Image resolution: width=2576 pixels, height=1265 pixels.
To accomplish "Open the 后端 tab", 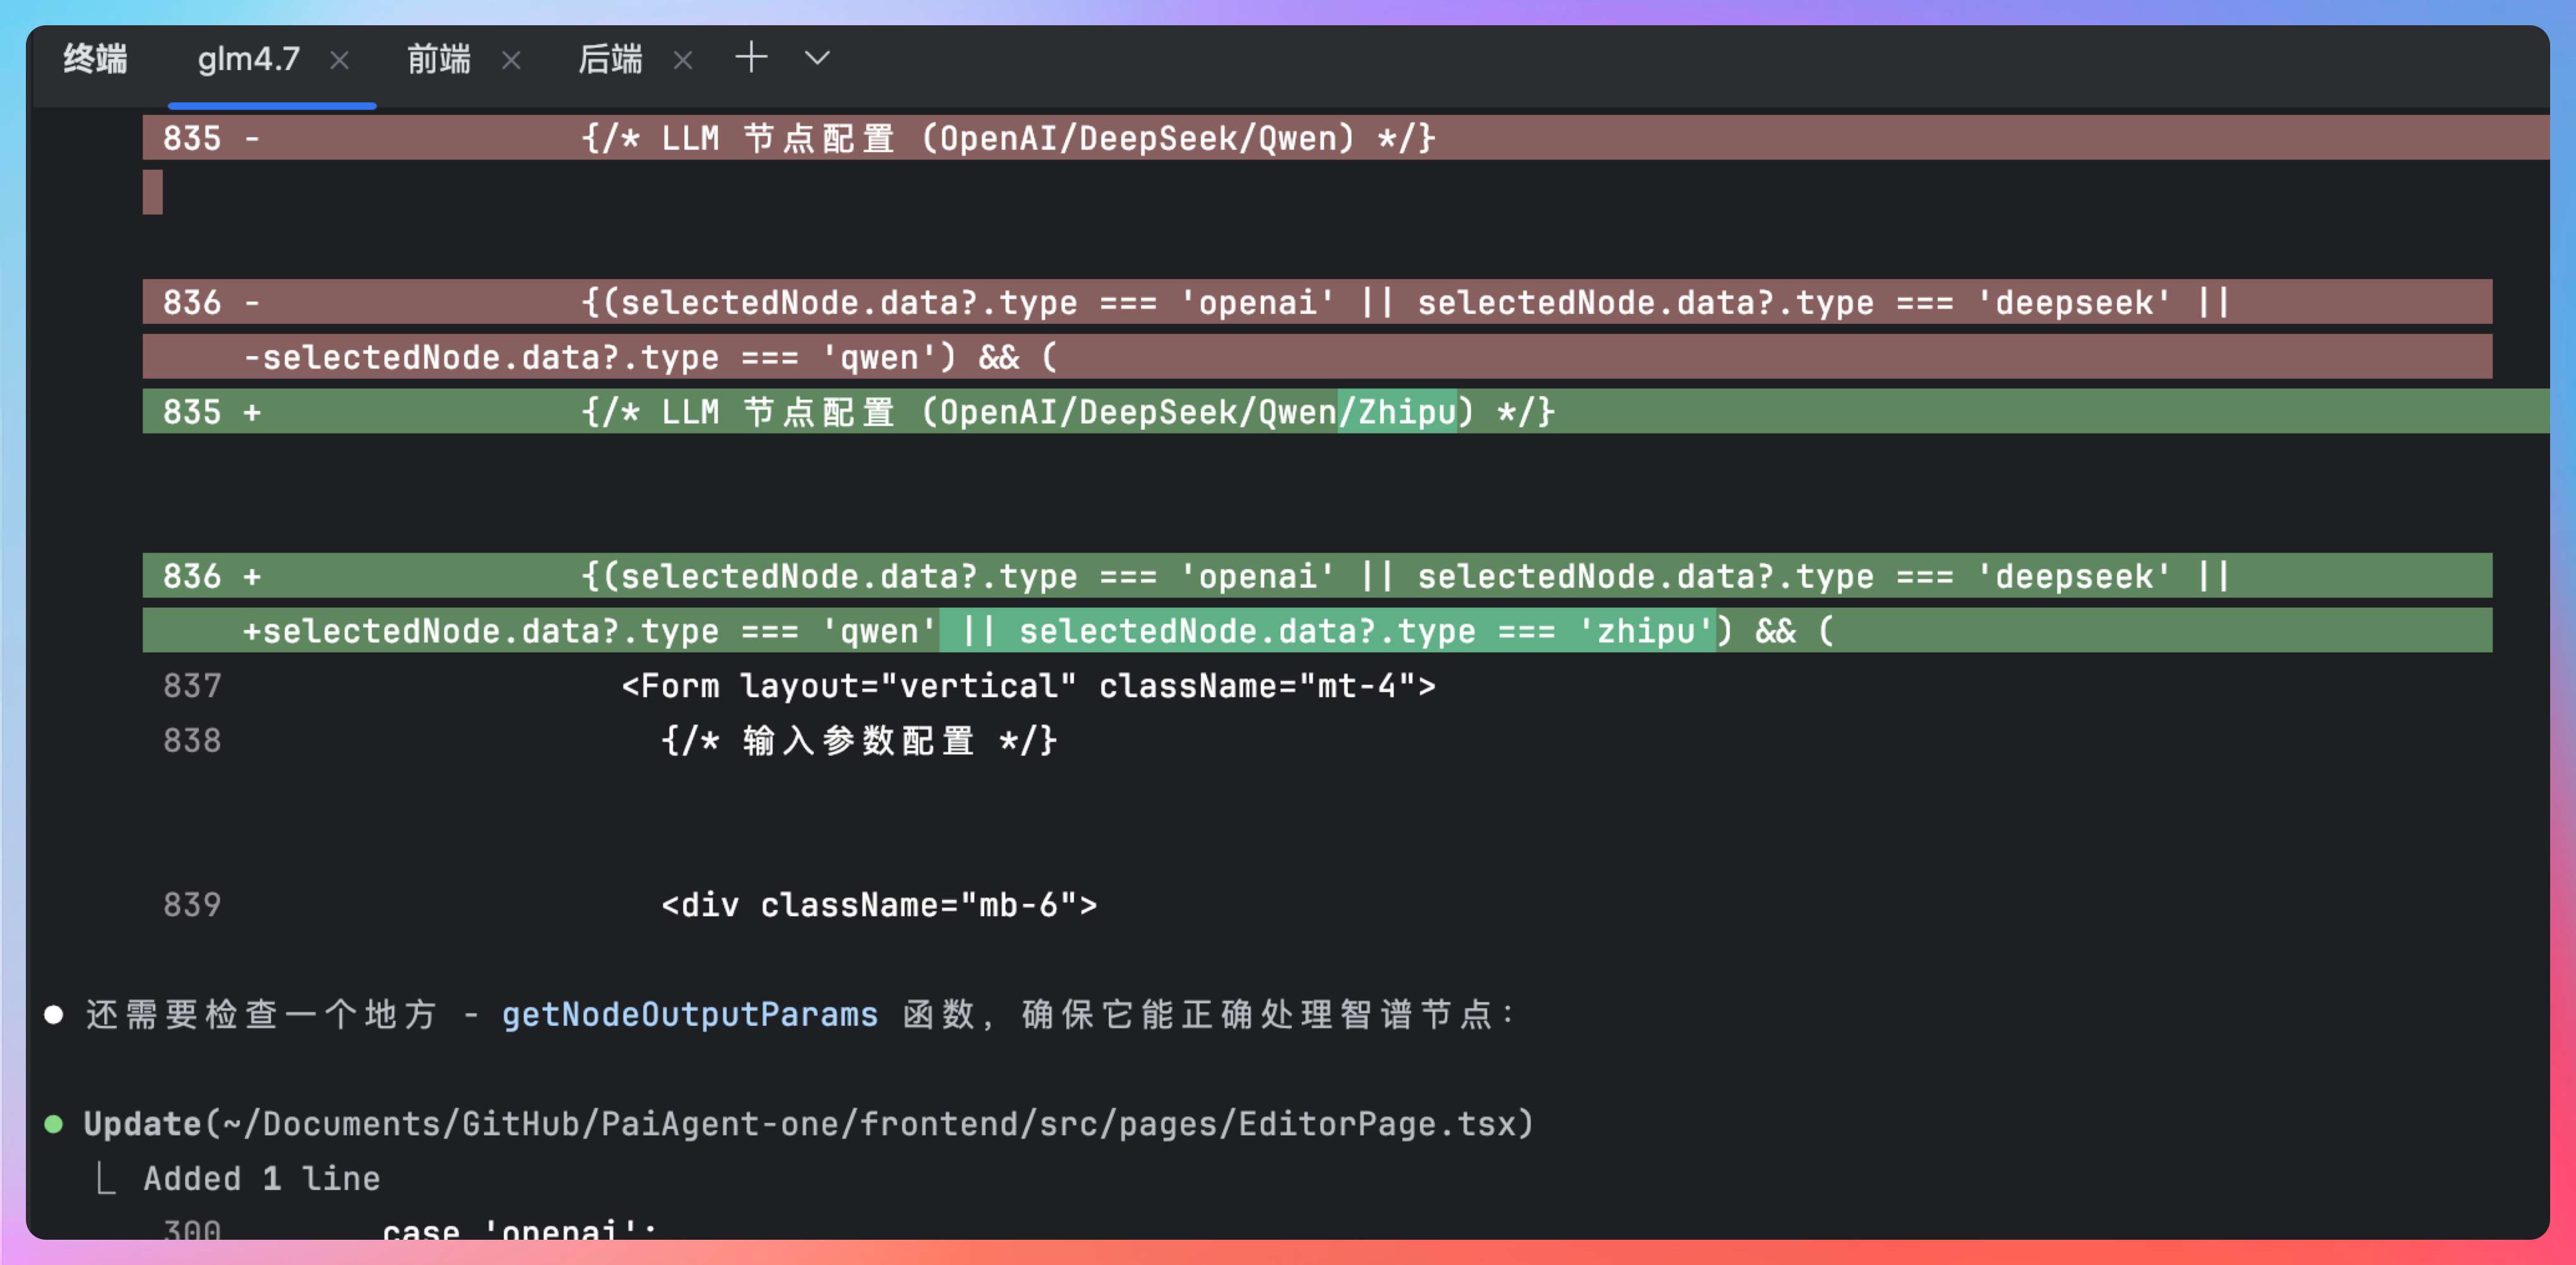I will [x=610, y=60].
